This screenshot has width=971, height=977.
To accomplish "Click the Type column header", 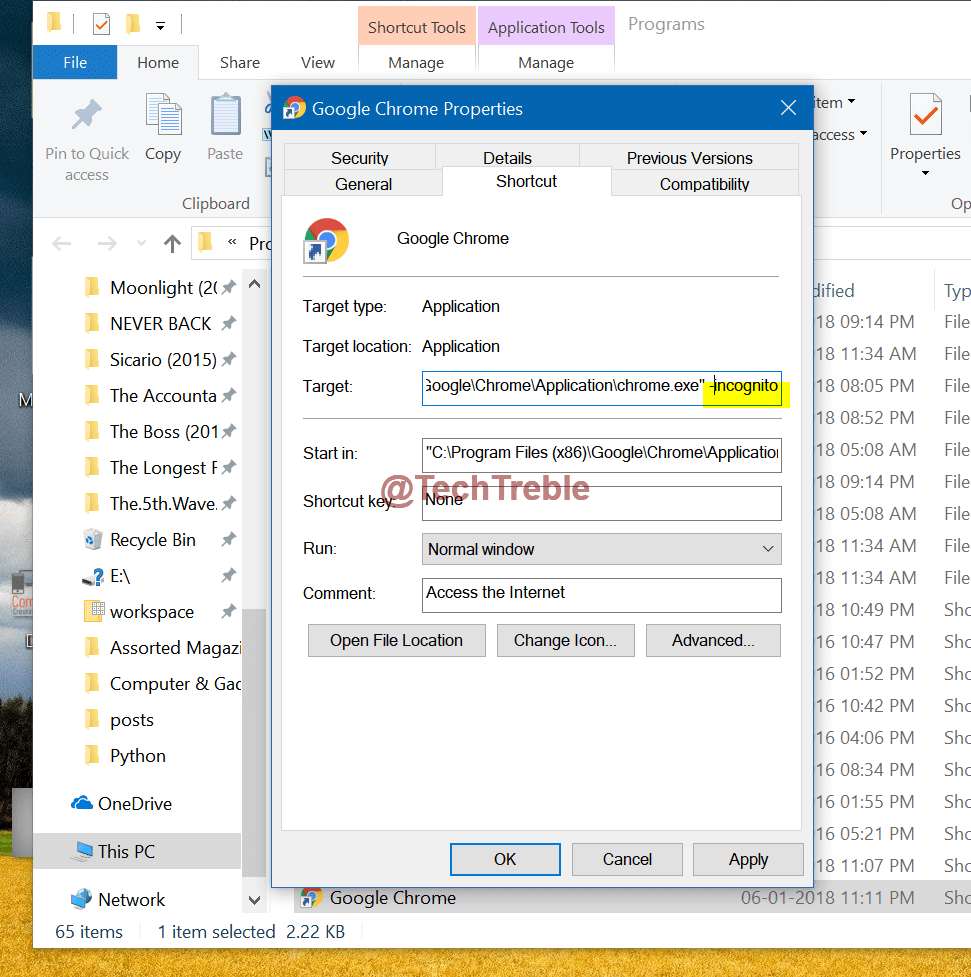I will click(956, 290).
